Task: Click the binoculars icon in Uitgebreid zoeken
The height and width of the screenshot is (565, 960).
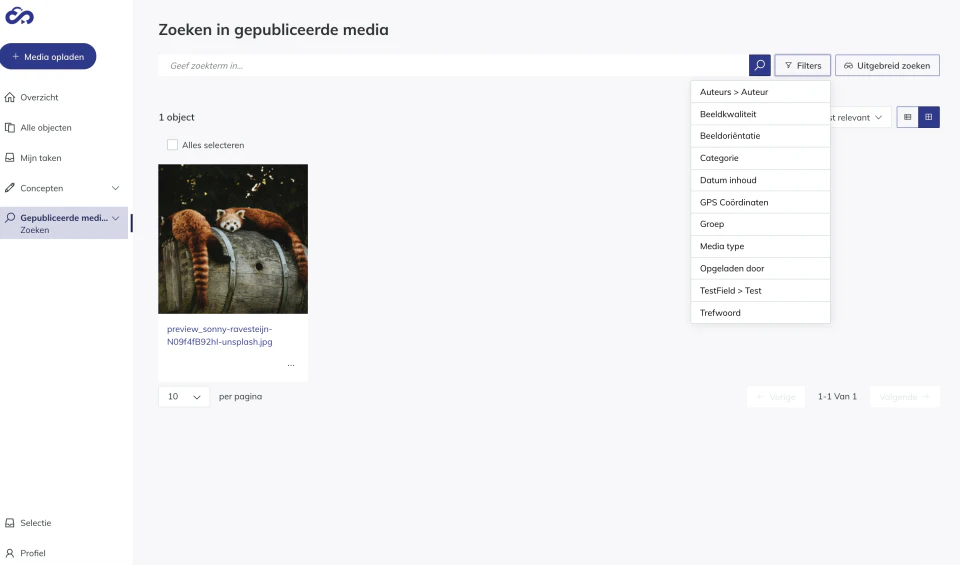Action: [848, 65]
